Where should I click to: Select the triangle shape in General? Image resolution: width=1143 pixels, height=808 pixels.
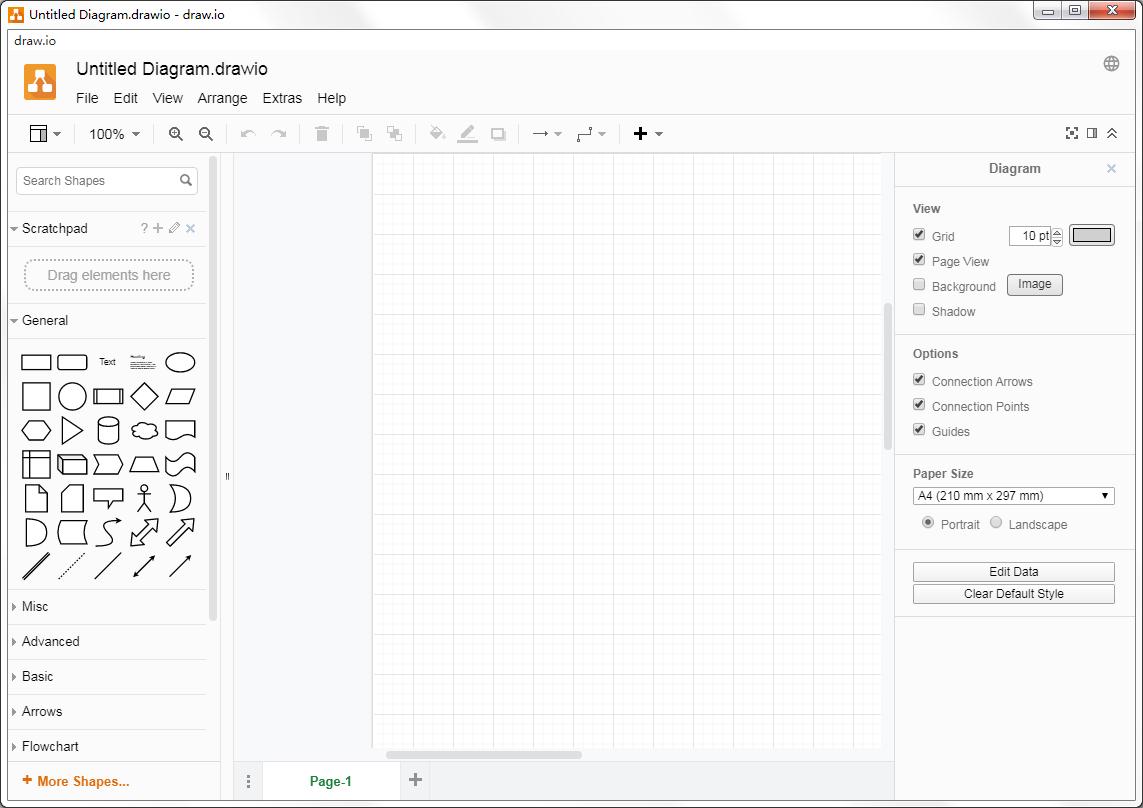[71, 430]
